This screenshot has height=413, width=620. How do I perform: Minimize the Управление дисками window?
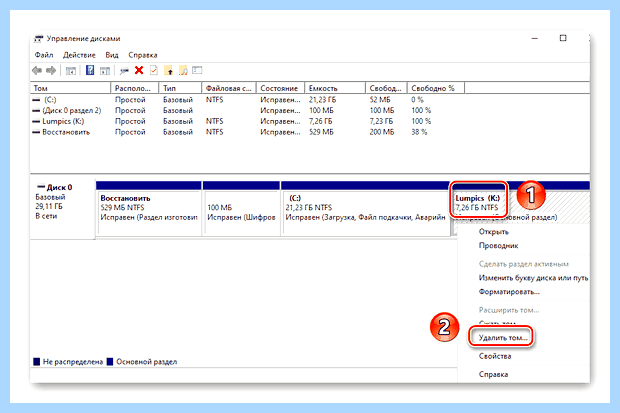click(x=535, y=38)
